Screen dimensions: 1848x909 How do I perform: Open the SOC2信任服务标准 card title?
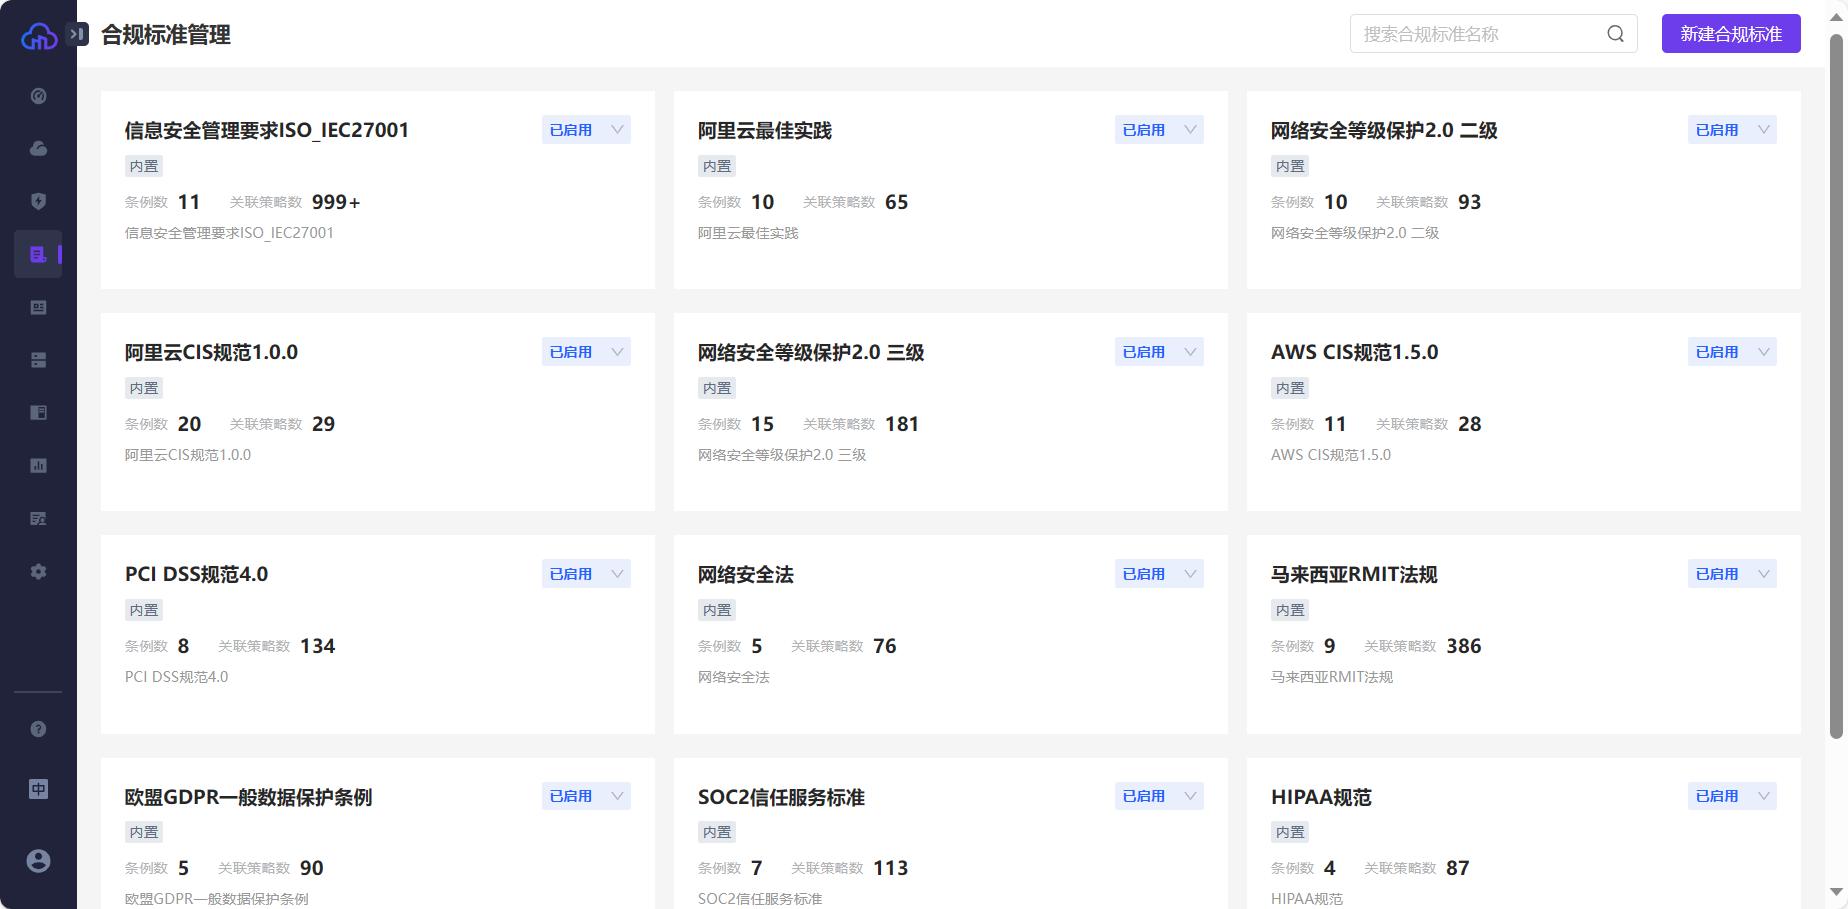(781, 797)
